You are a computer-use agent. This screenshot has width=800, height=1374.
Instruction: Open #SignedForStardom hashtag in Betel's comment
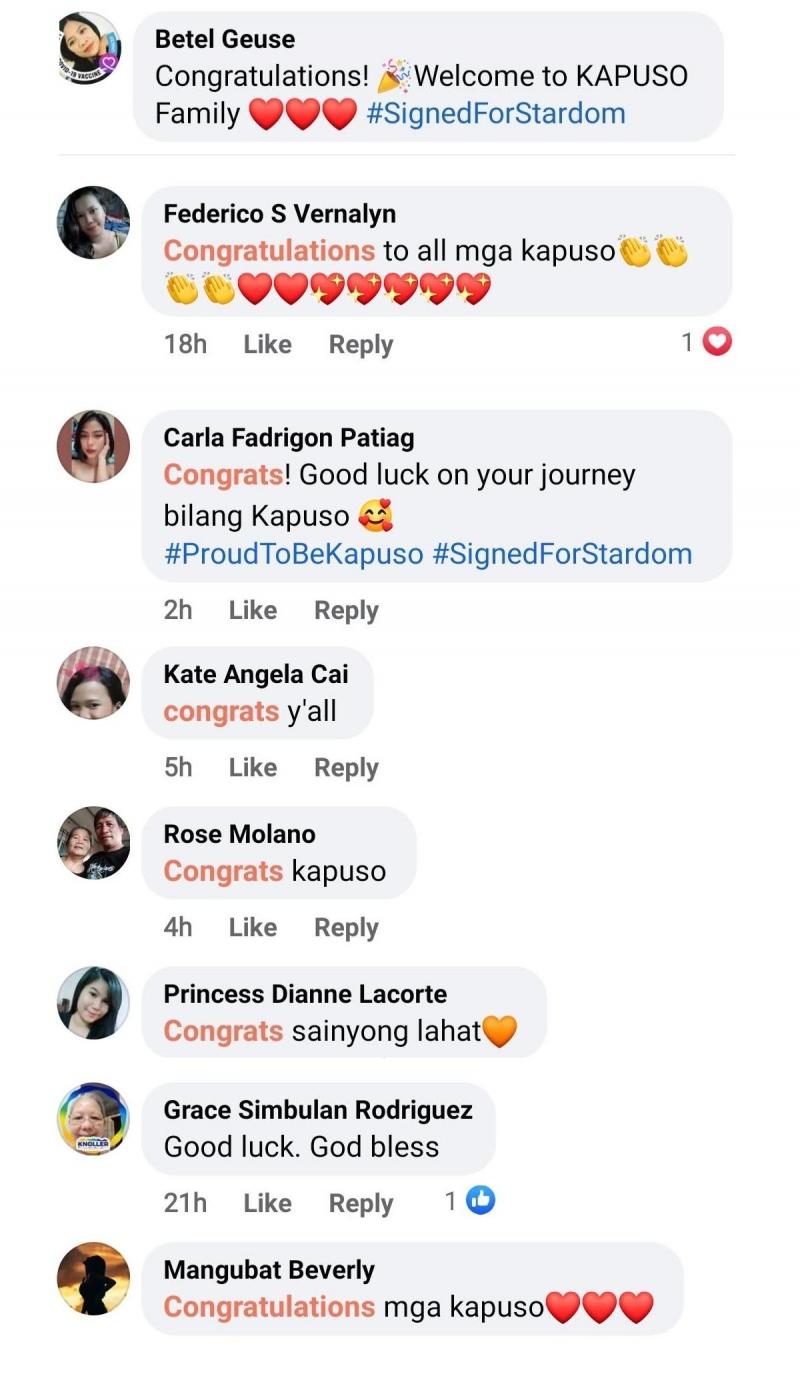click(496, 113)
